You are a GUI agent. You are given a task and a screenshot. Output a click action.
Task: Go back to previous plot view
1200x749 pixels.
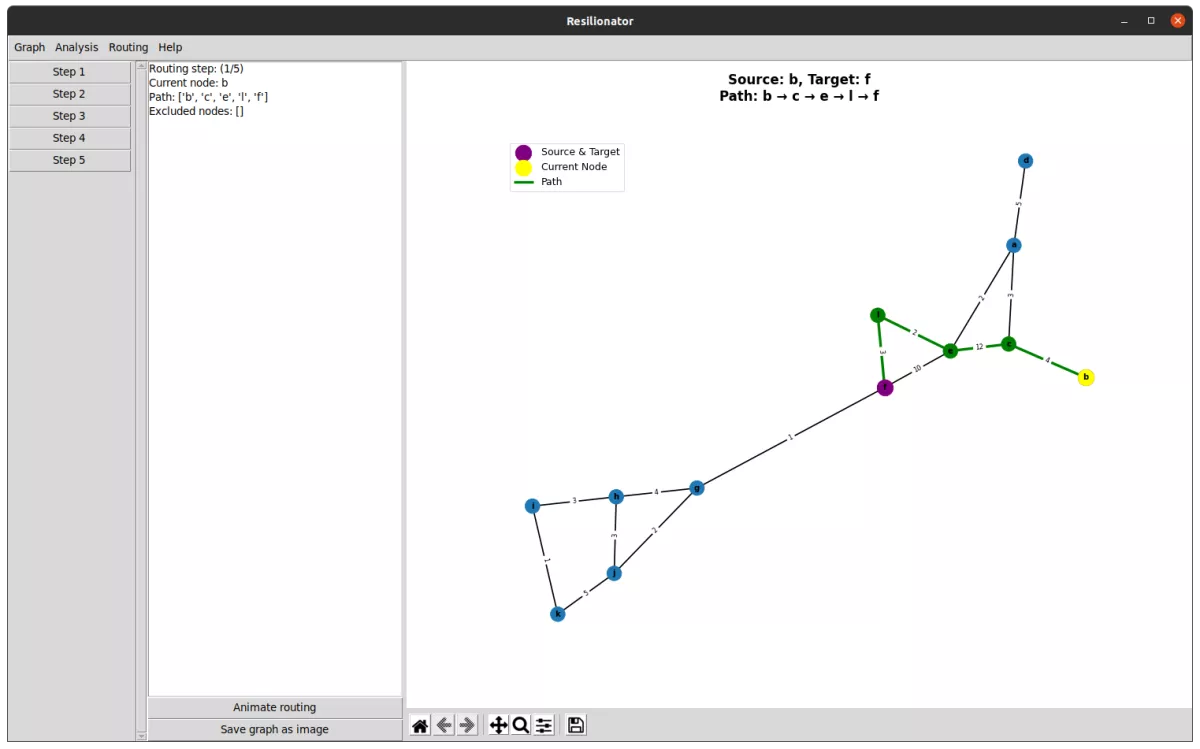click(444, 725)
